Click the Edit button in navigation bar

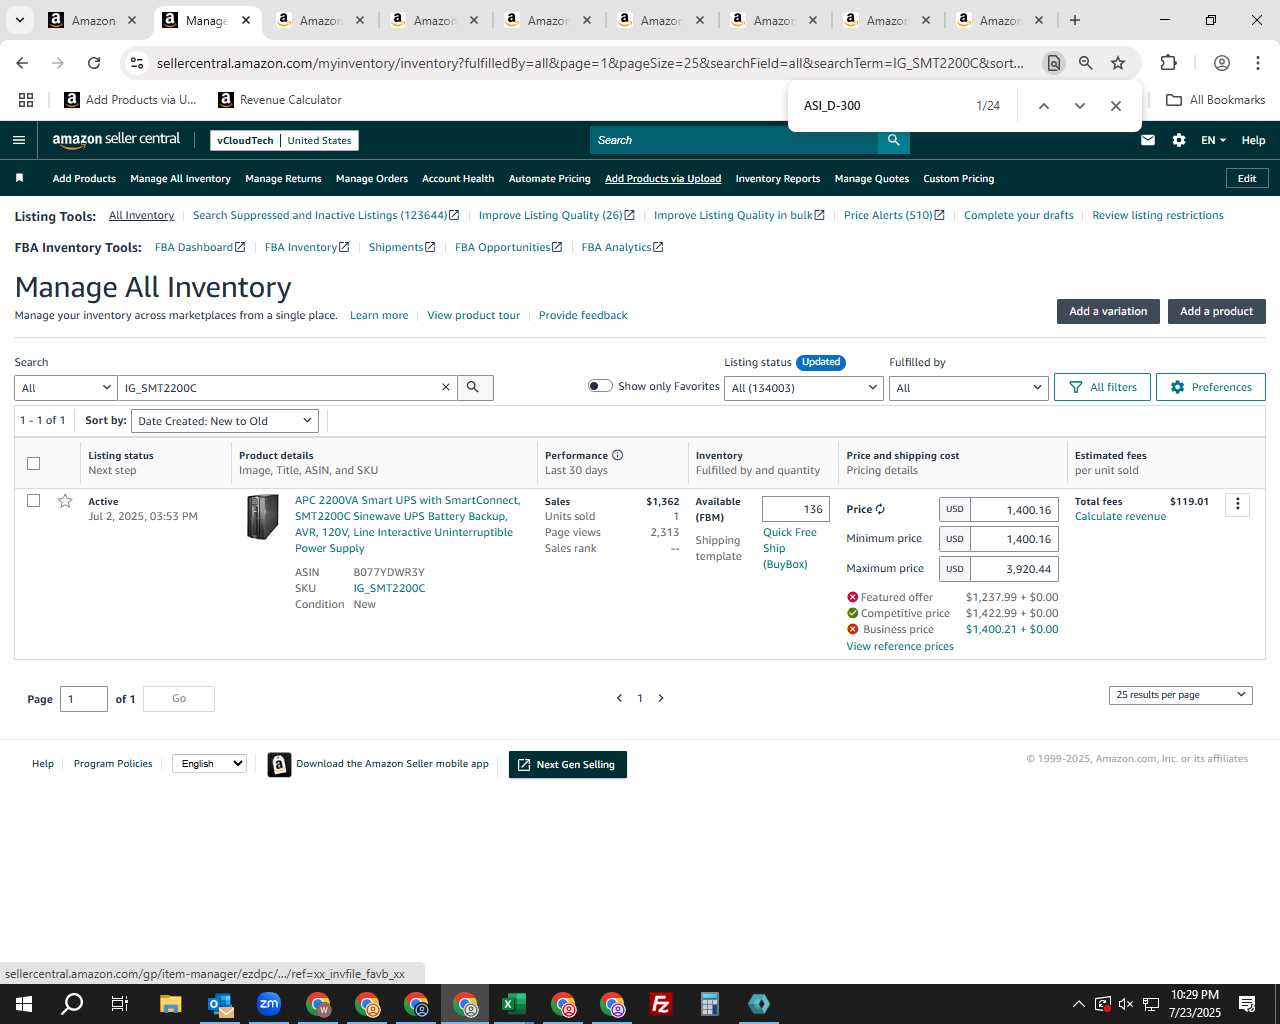coord(1247,178)
